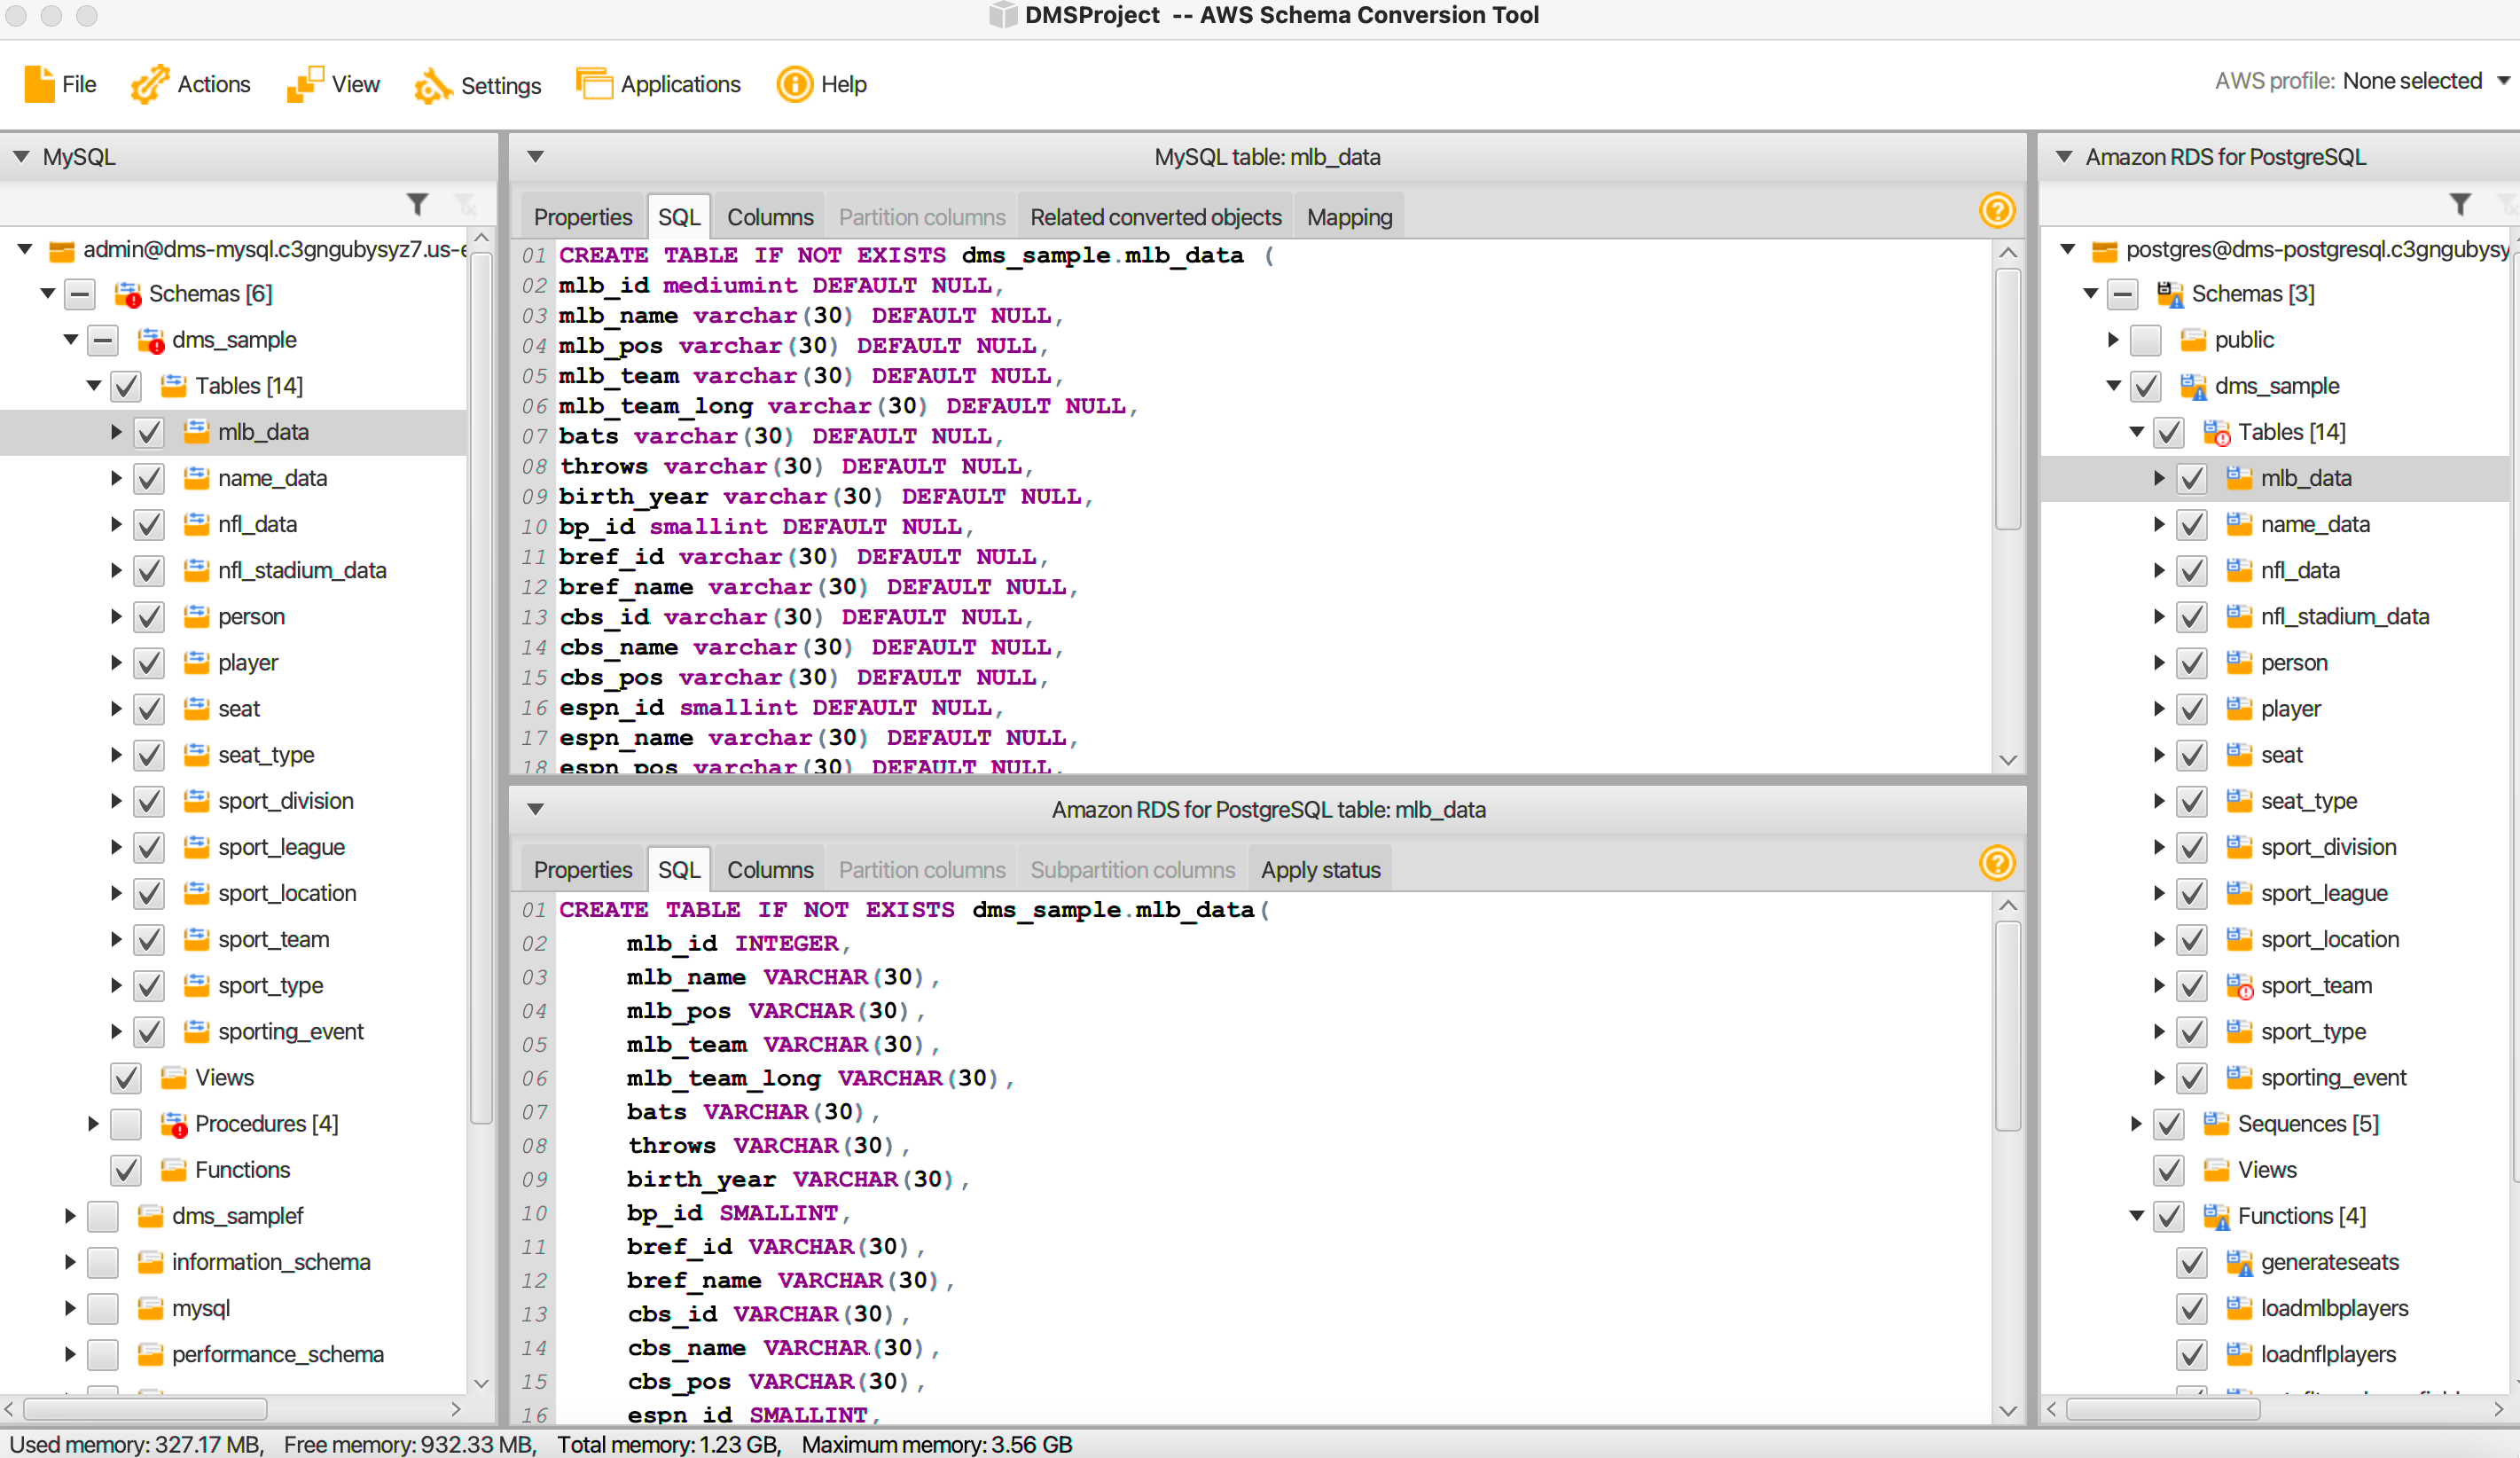Click the MySQL panel filter icon
The height and width of the screenshot is (1458, 2520).
pyautogui.click(x=418, y=205)
